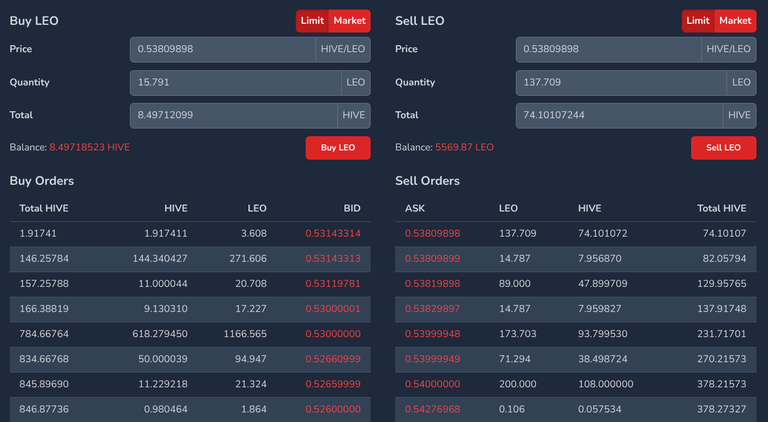This screenshot has height=422, width=768.
Task: Click sell order total 270.21573
Action: (x=722, y=359)
